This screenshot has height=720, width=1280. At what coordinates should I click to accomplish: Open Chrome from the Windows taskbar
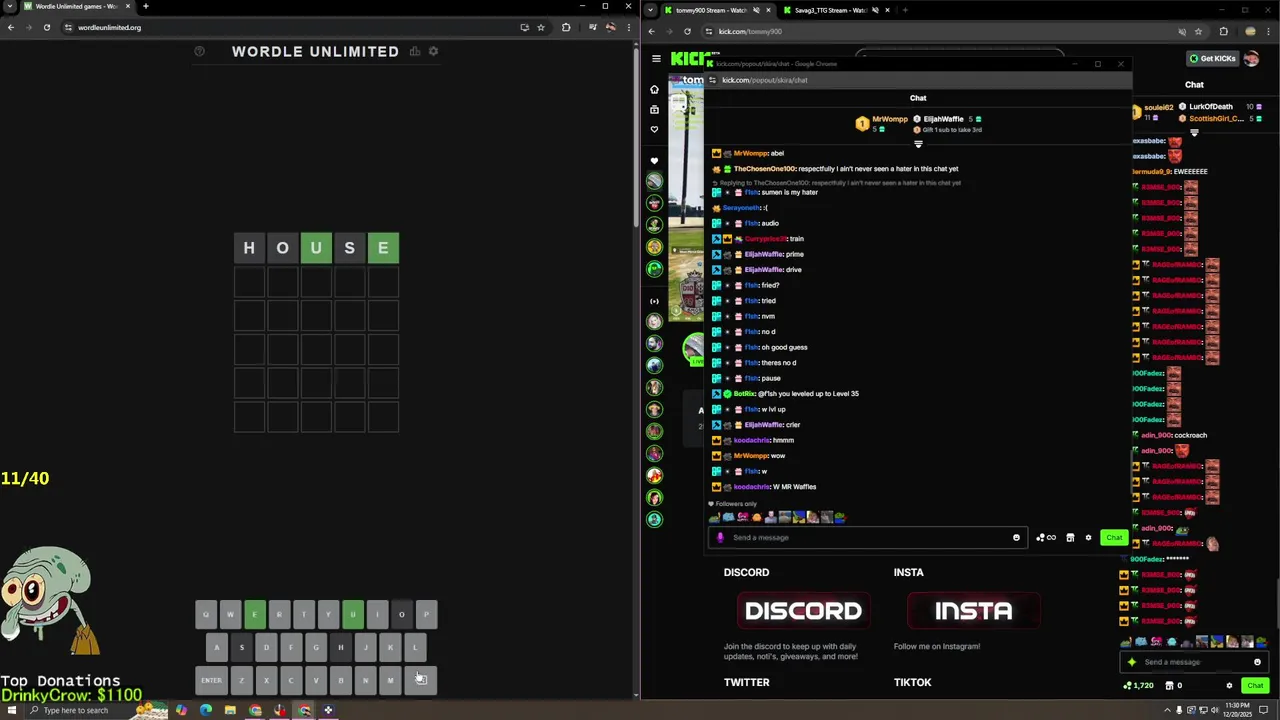[255, 710]
